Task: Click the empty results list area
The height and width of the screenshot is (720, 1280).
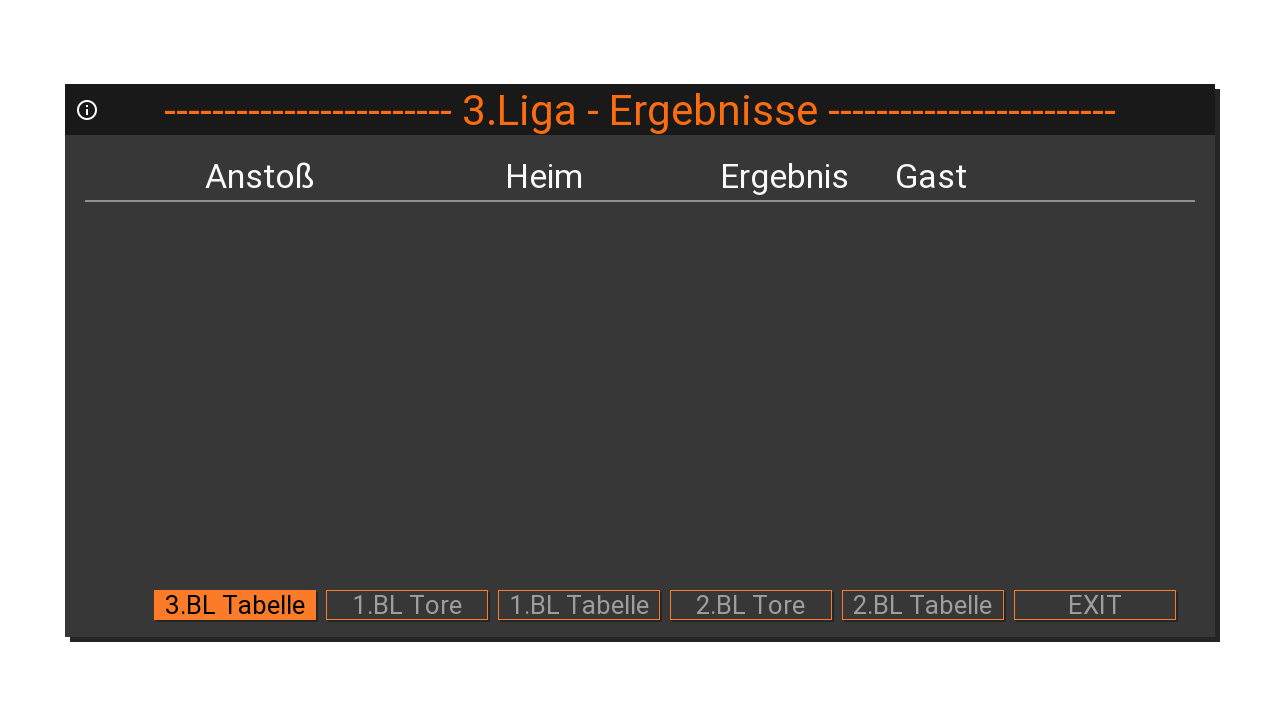Action: click(640, 390)
